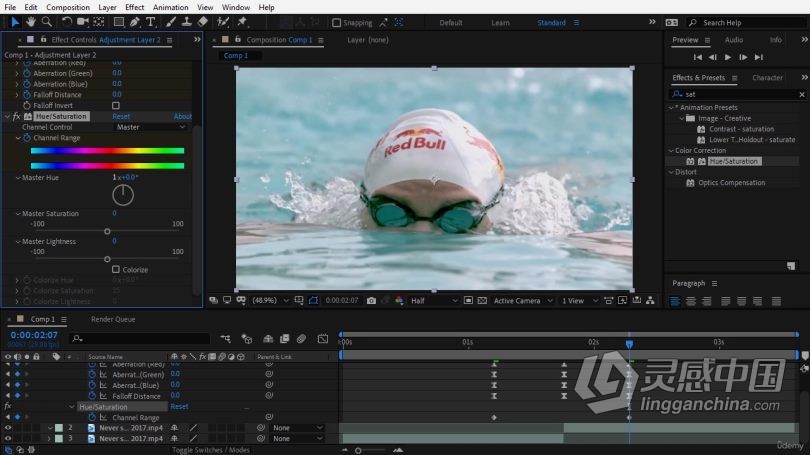
Task: Open the Composition menu
Action: pos(68,7)
